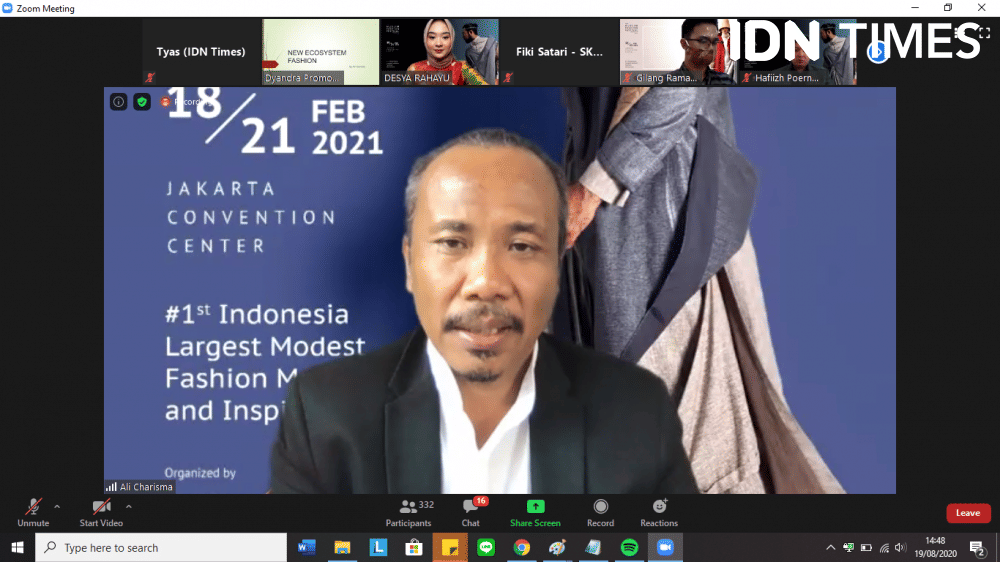Viewport: 1000px width, 562px height.
Task: Open Google Chrome from the taskbar
Action: click(x=521, y=548)
